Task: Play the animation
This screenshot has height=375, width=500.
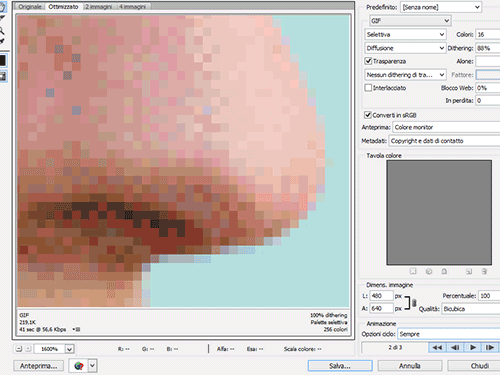Action: 473,347
